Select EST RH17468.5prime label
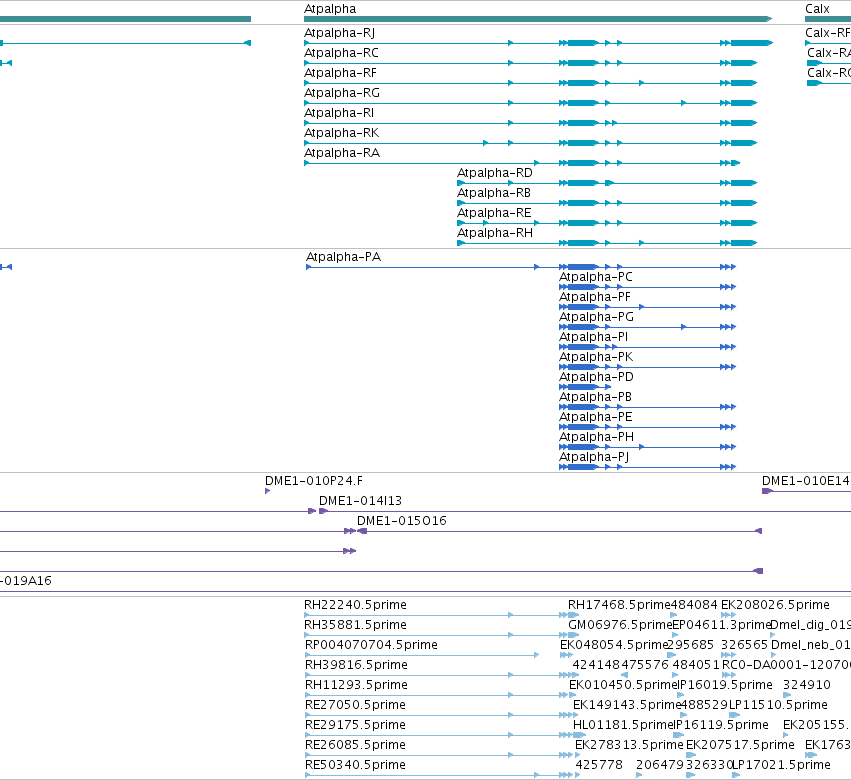Screen dimensions: 851x780 coord(619,605)
